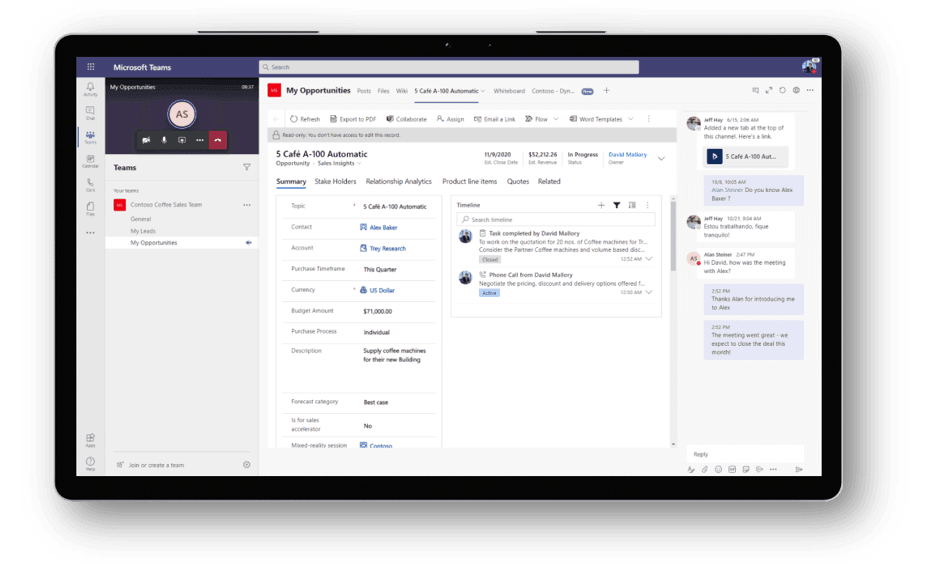The height and width of the screenshot is (564, 929).
Task: Hang up the call with red button
Action: pos(217,140)
